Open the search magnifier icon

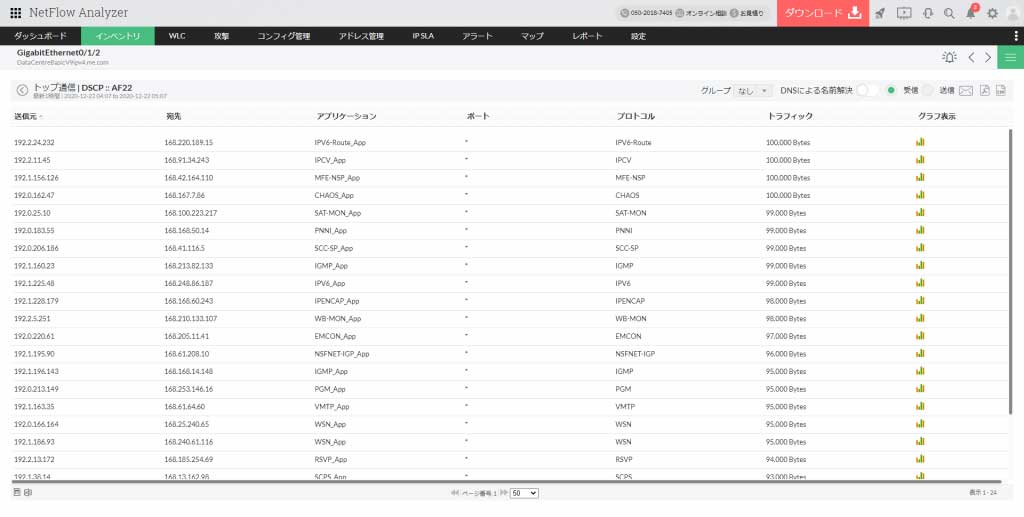coord(950,13)
